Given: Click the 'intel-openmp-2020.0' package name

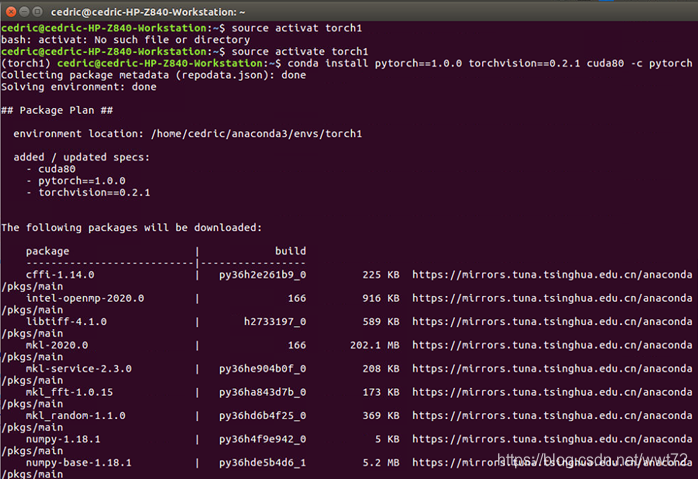Looking at the screenshot, I should 85,298.
